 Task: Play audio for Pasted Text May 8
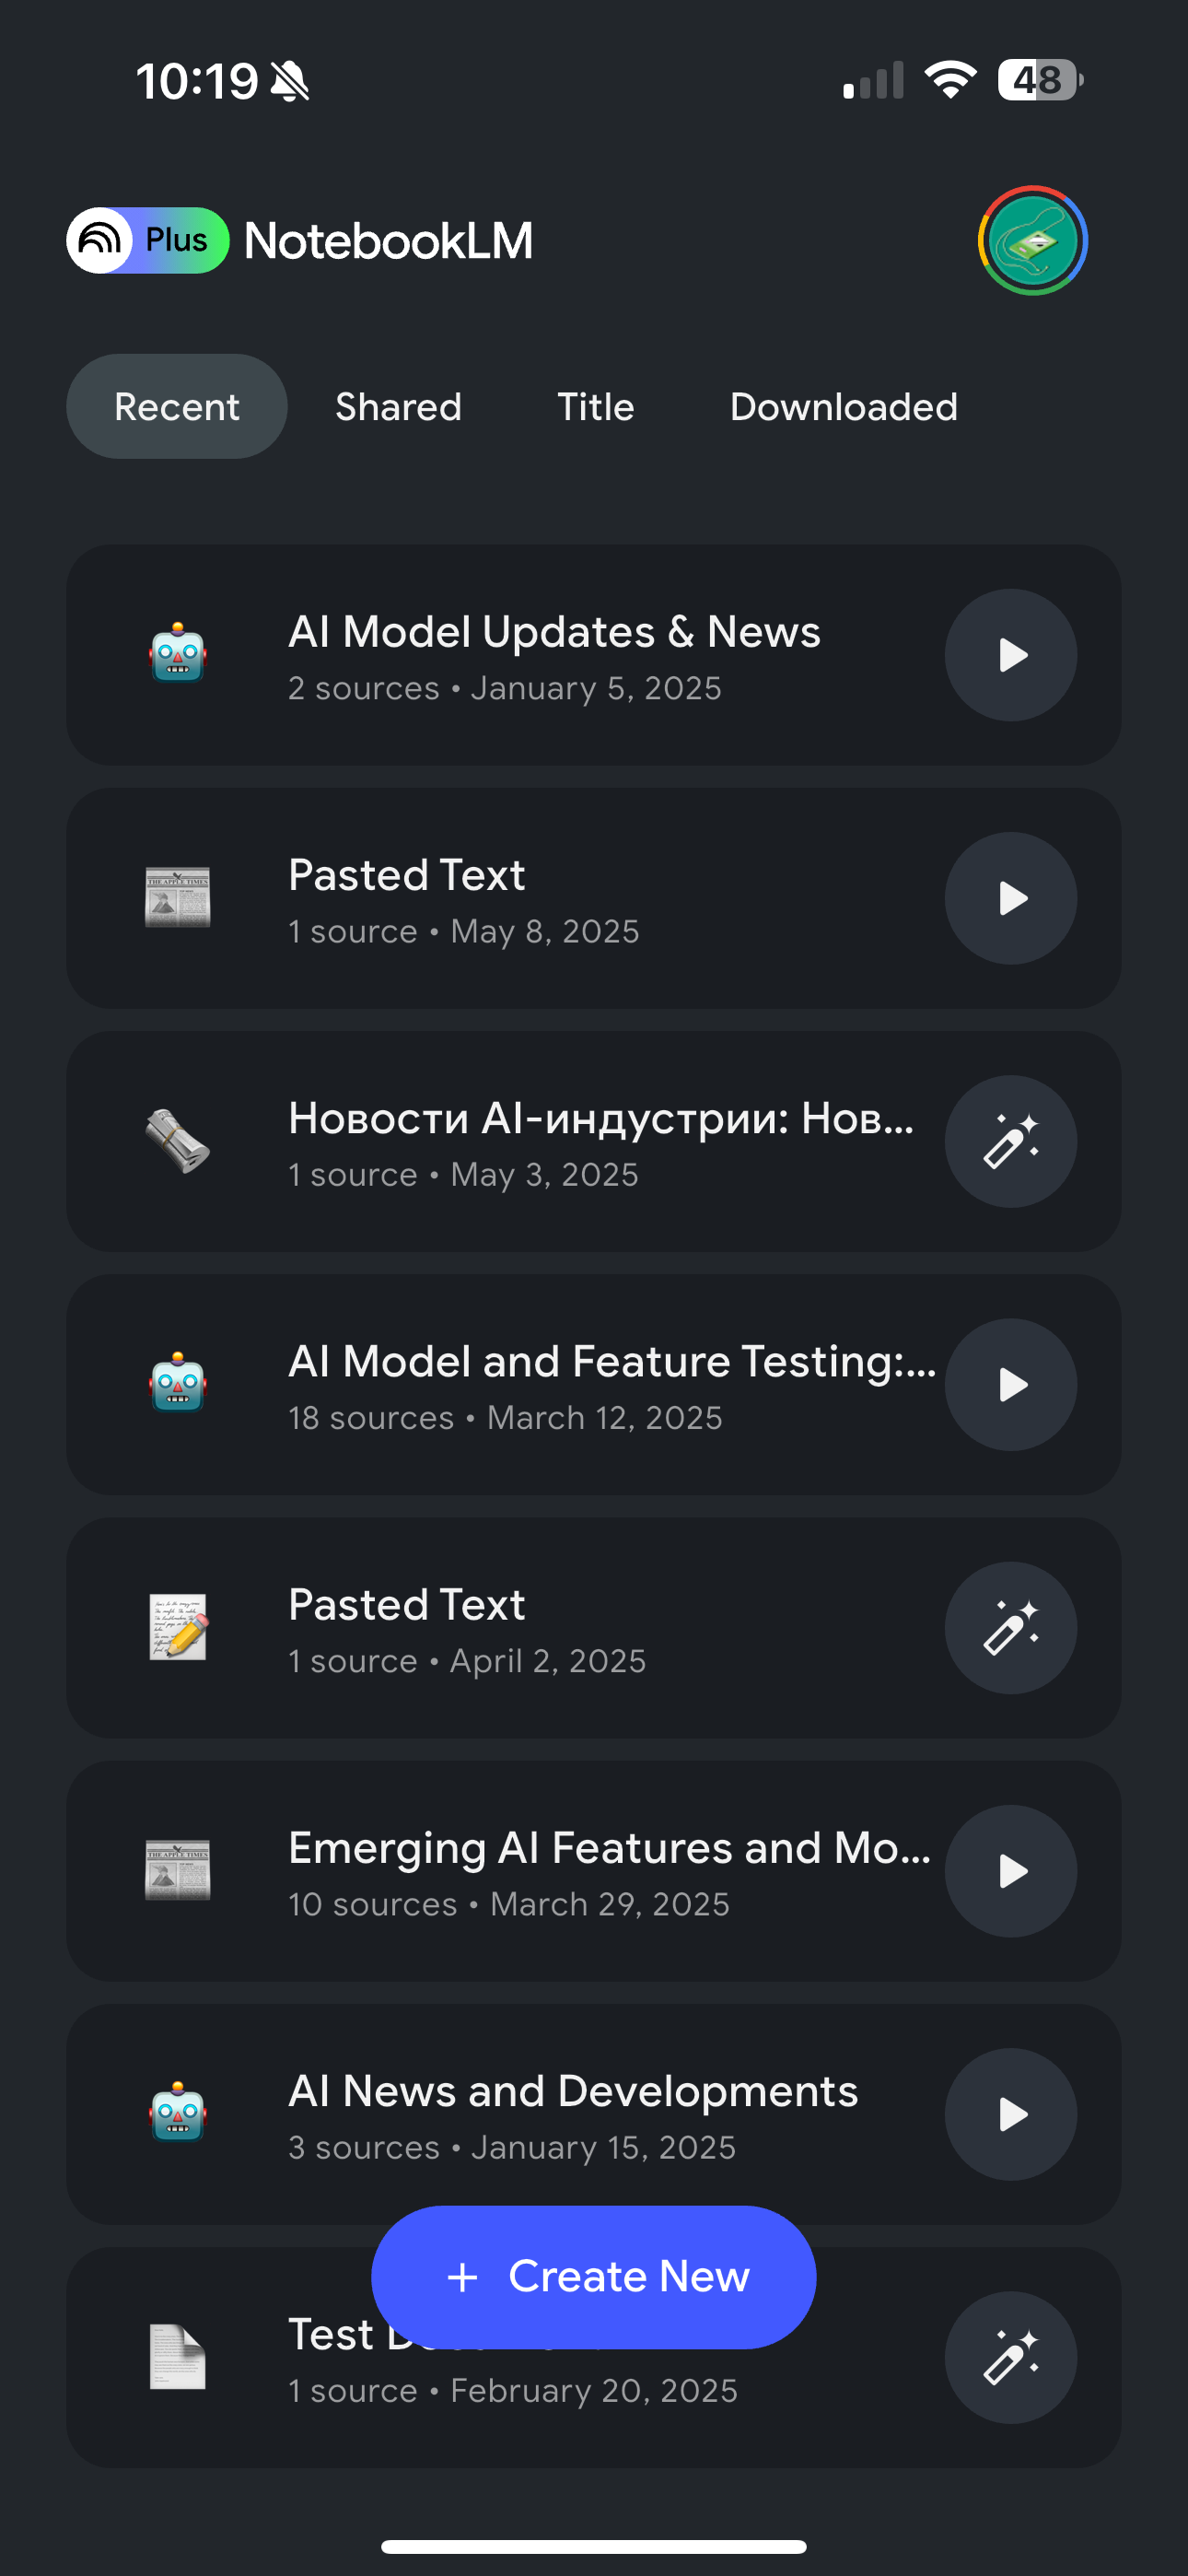[x=1010, y=898]
